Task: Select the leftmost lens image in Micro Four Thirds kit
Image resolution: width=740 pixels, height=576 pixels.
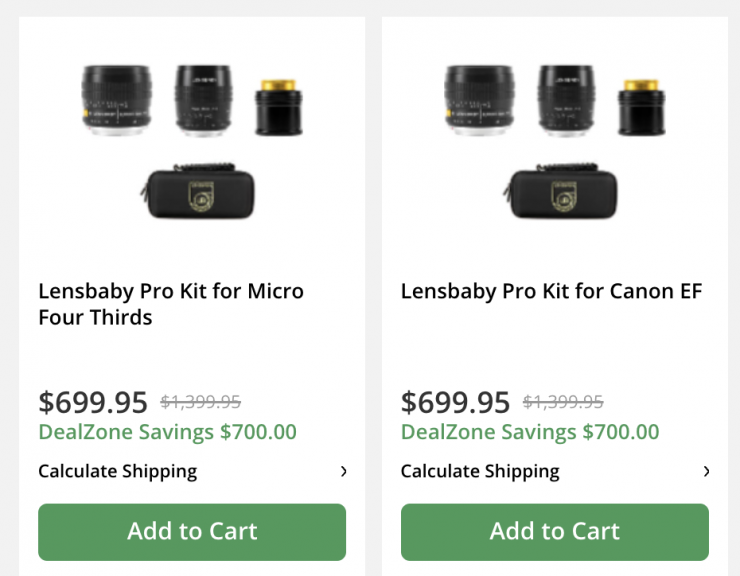Action: click(x=118, y=100)
